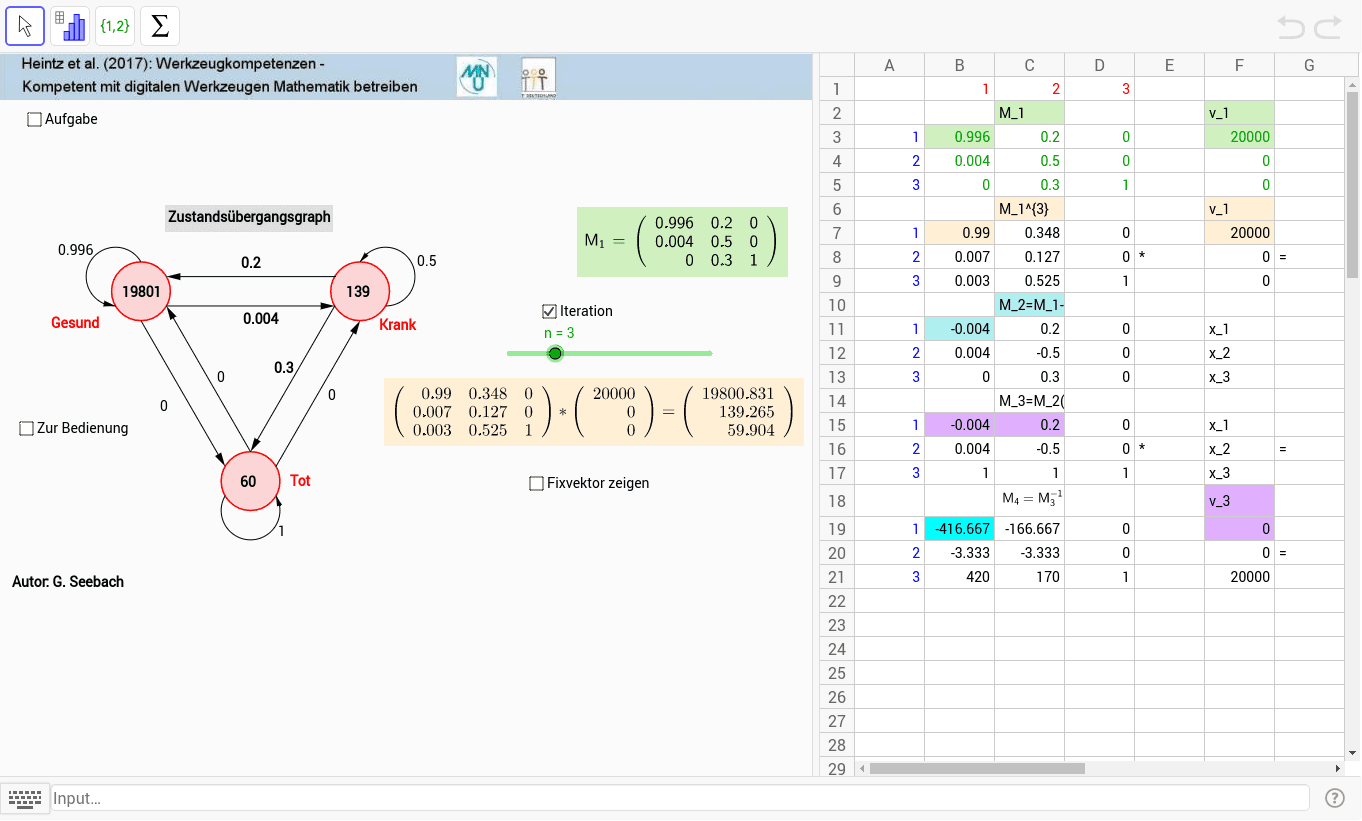1362x821 pixels.
Task: Click the MNU logo image
Action: click(x=477, y=77)
